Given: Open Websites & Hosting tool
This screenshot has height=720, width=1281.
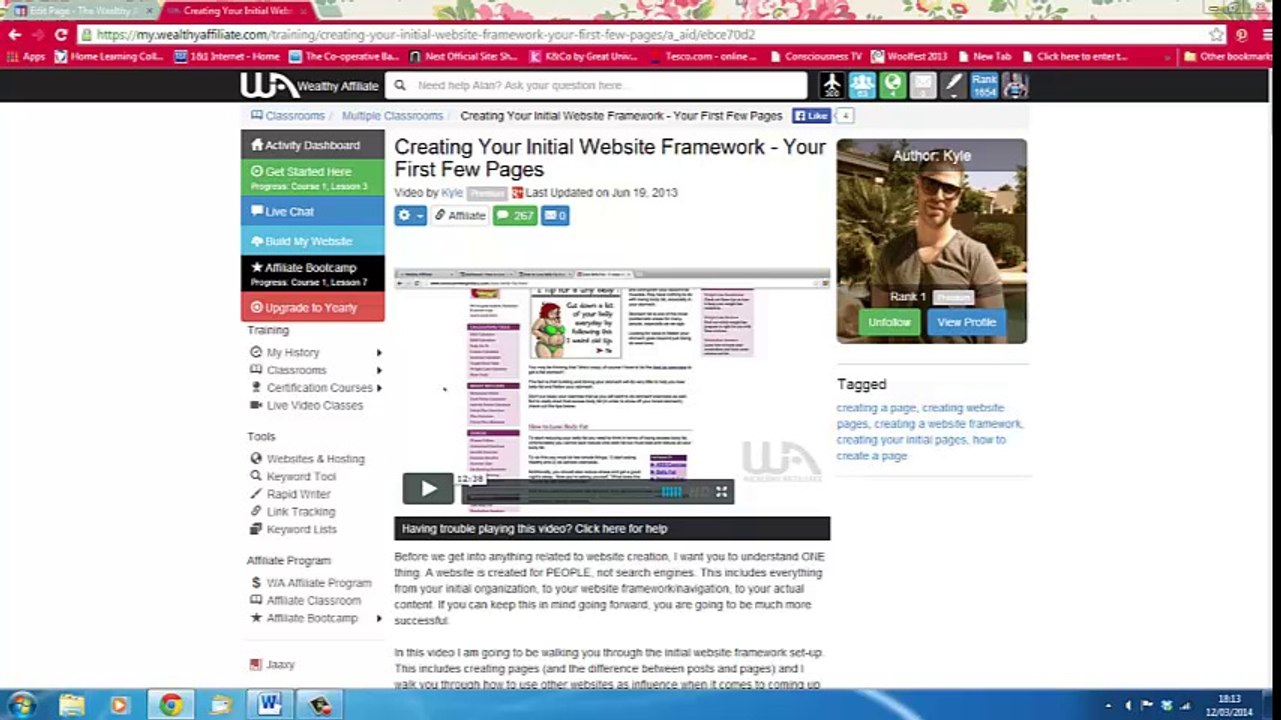Looking at the screenshot, I should [307, 459].
